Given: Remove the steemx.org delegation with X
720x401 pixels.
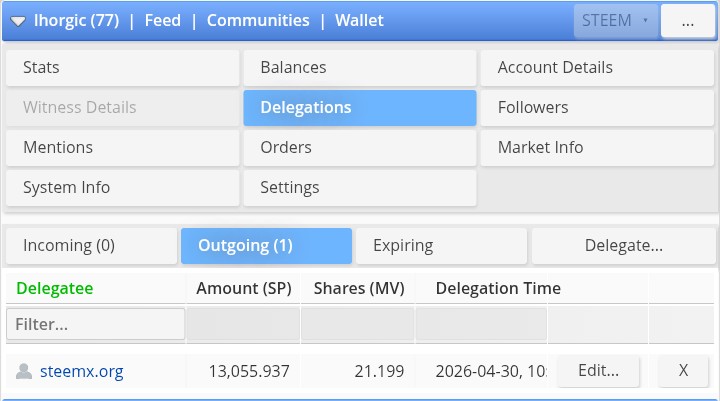Looking at the screenshot, I should 683,370.
